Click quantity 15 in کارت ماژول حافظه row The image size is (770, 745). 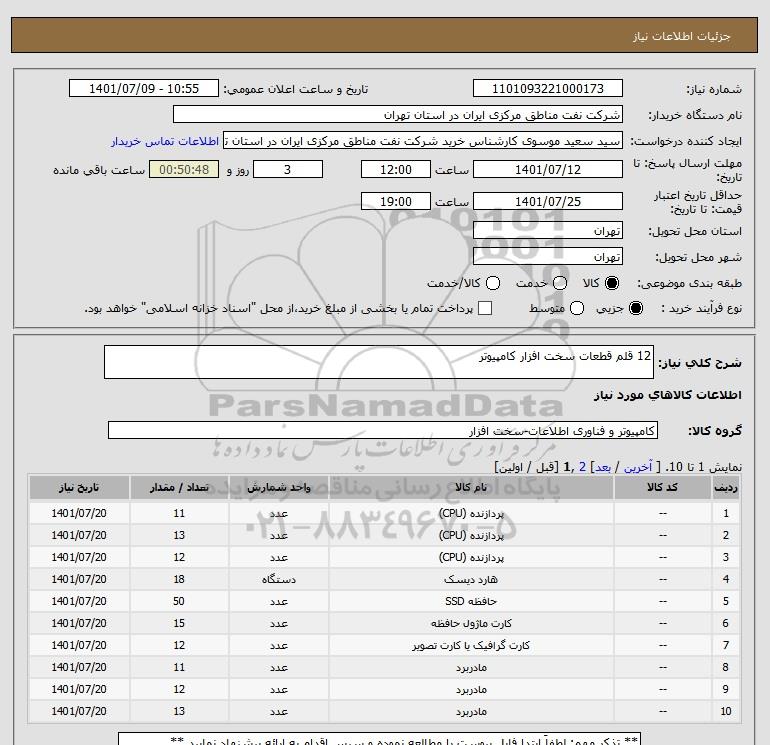tap(179, 623)
